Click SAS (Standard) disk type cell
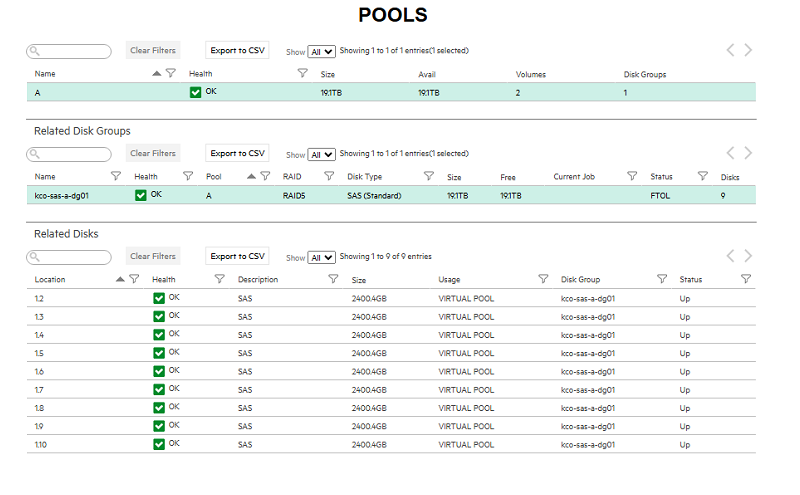The height and width of the screenshot is (495, 800). pyautogui.click(x=374, y=195)
